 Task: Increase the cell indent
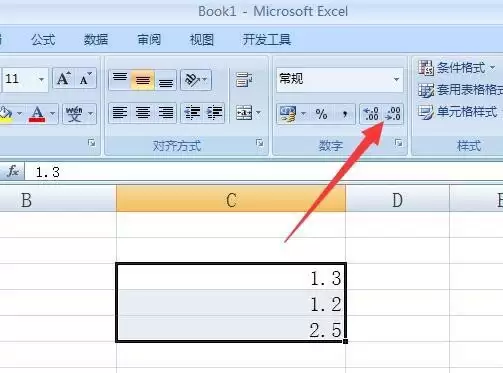coord(214,113)
